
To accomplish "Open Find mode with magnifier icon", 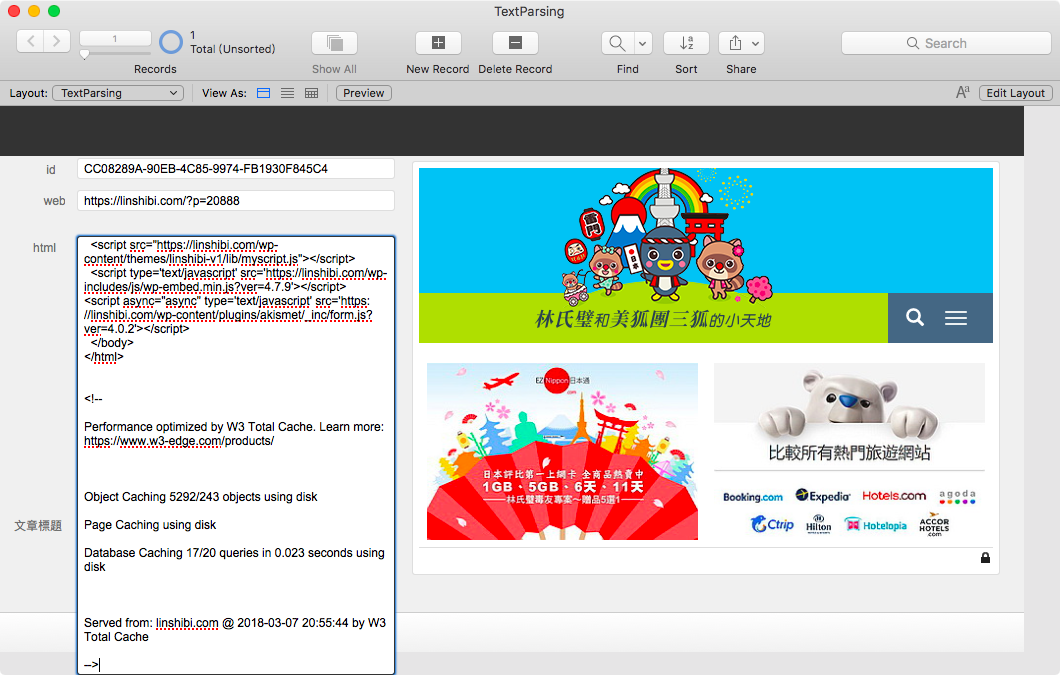I will coord(617,43).
